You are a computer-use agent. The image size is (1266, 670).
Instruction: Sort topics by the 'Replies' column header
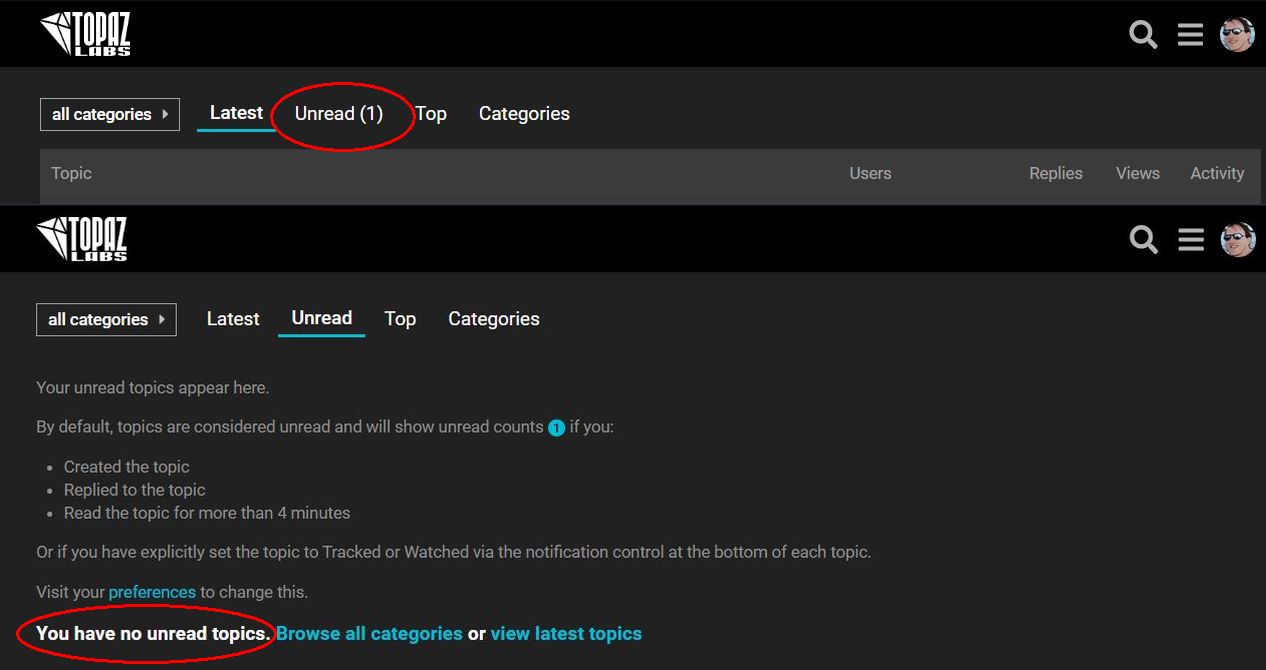[x=1056, y=173]
